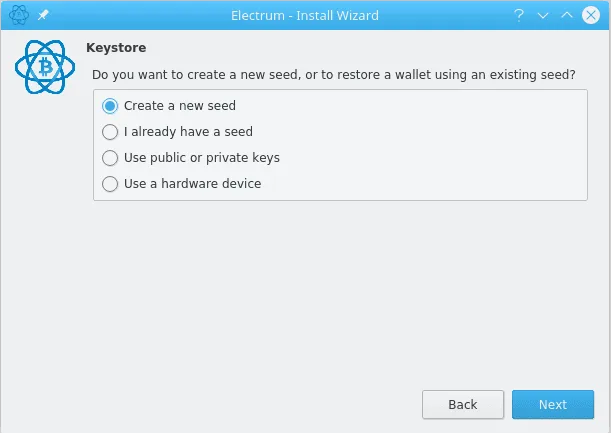Screen dimensions: 611x433
Task: Click the large Electrum Bitcoin logo
Action: [45, 67]
